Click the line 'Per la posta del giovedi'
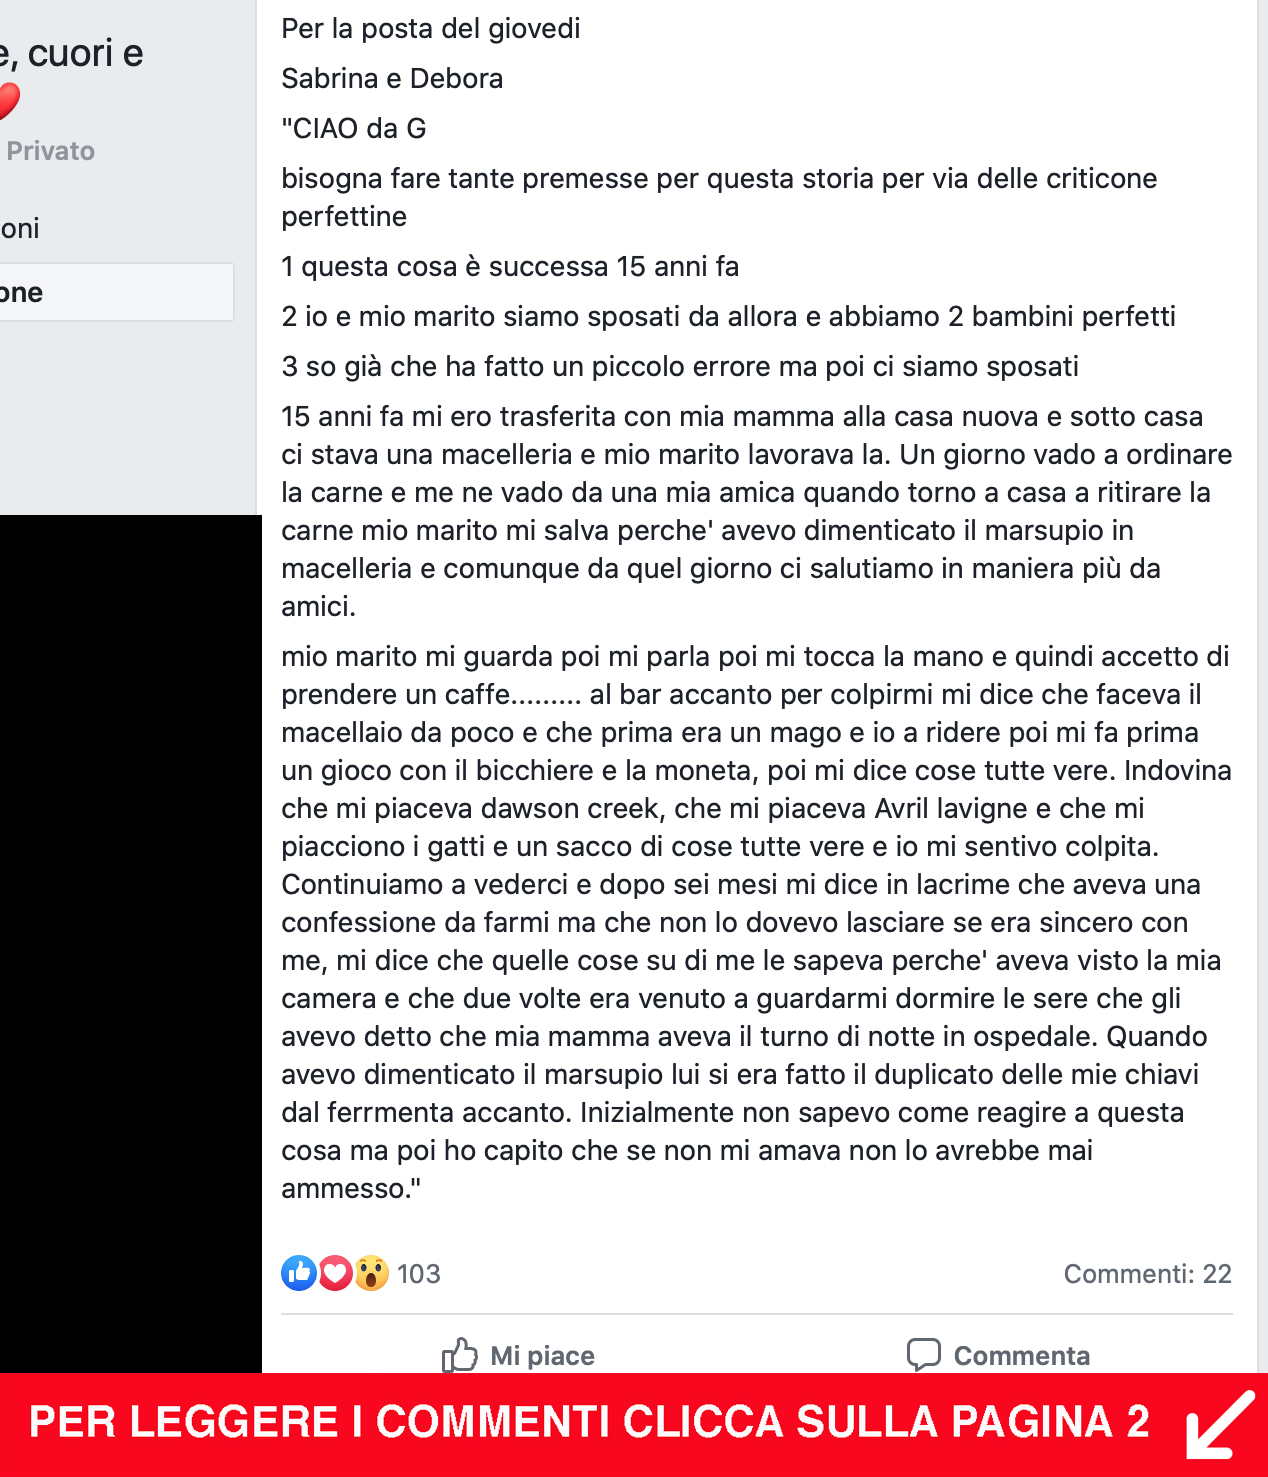 point(430,28)
